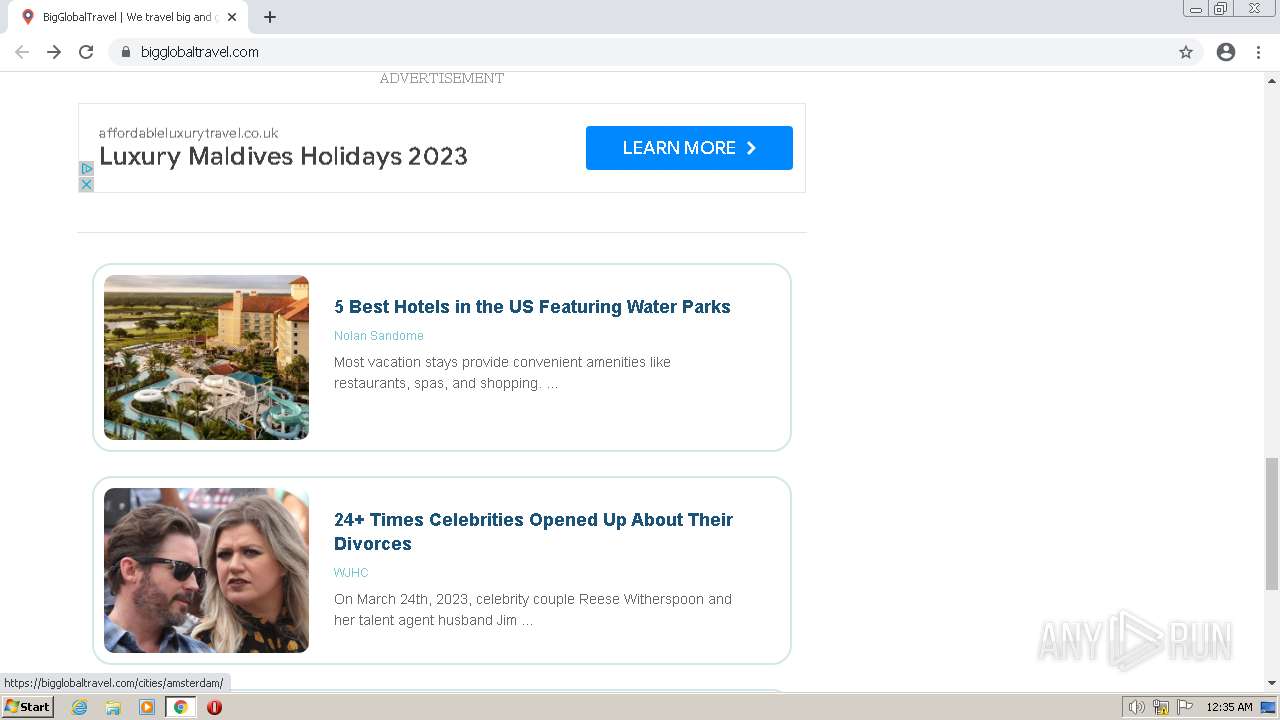The height and width of the screenshot is (720, 1280).
Task: Click the red stop-sign taskbar icon
Action: click(214, 707)
